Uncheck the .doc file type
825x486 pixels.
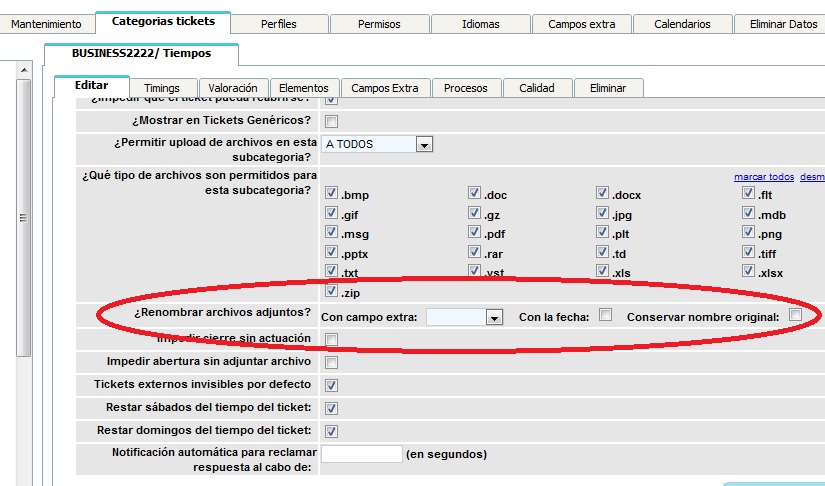(x=474, y=193)
